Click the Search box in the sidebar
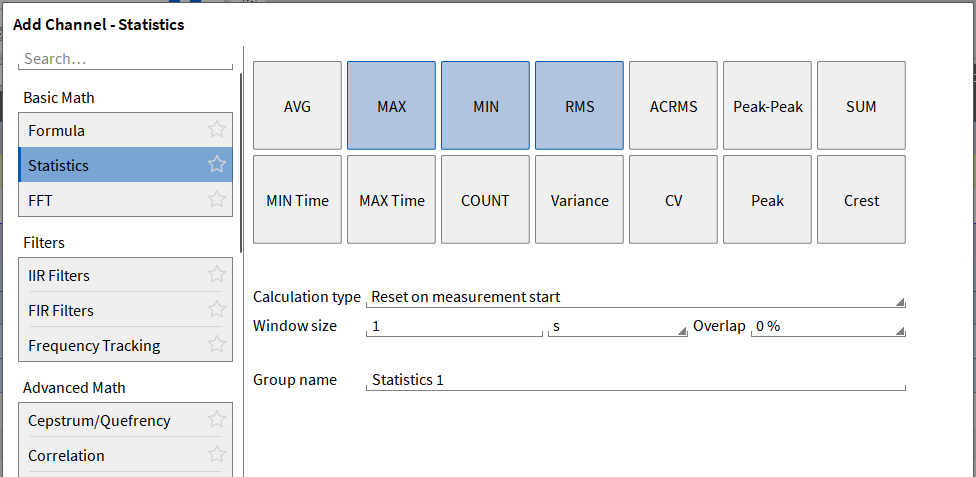This screenshot has width=976, height=477. pos(125,59)
